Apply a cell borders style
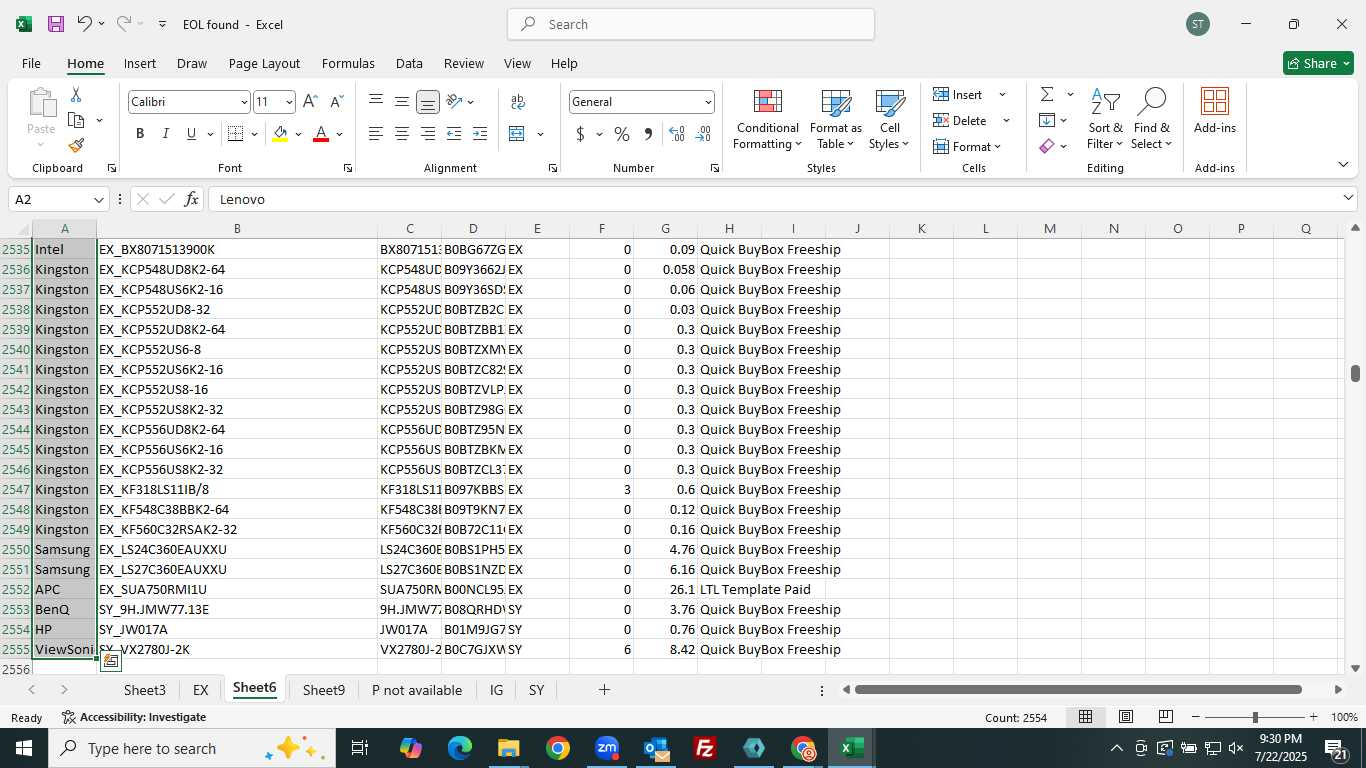The height and width of the screenshot is (768, 1366). pos(236,134)
